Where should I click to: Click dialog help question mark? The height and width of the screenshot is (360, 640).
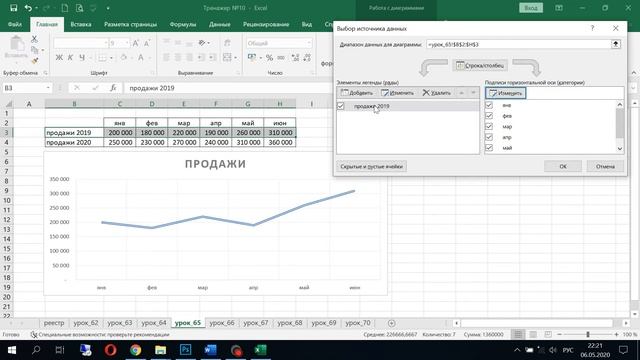click(x=592, y=28)
